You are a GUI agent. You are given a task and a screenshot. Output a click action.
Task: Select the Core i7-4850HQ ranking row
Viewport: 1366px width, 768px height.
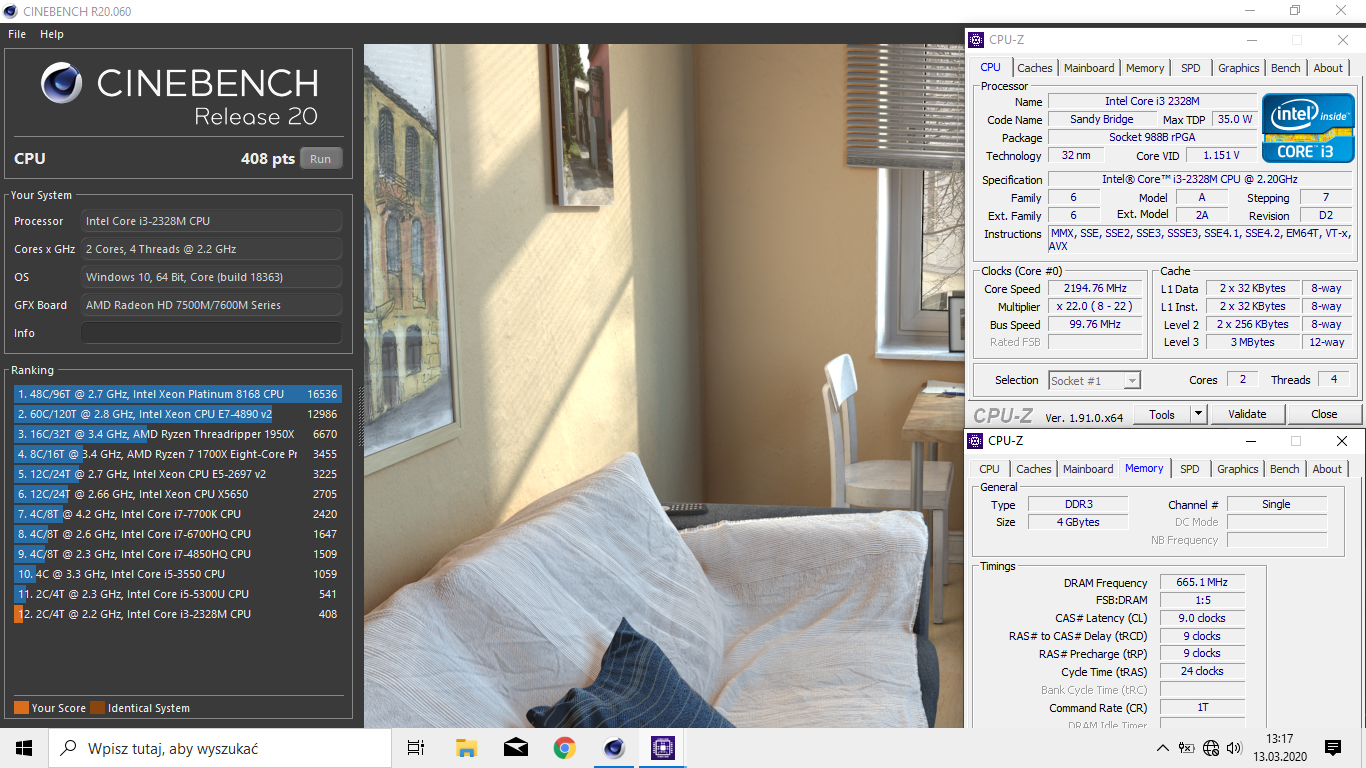click(178, 554)
